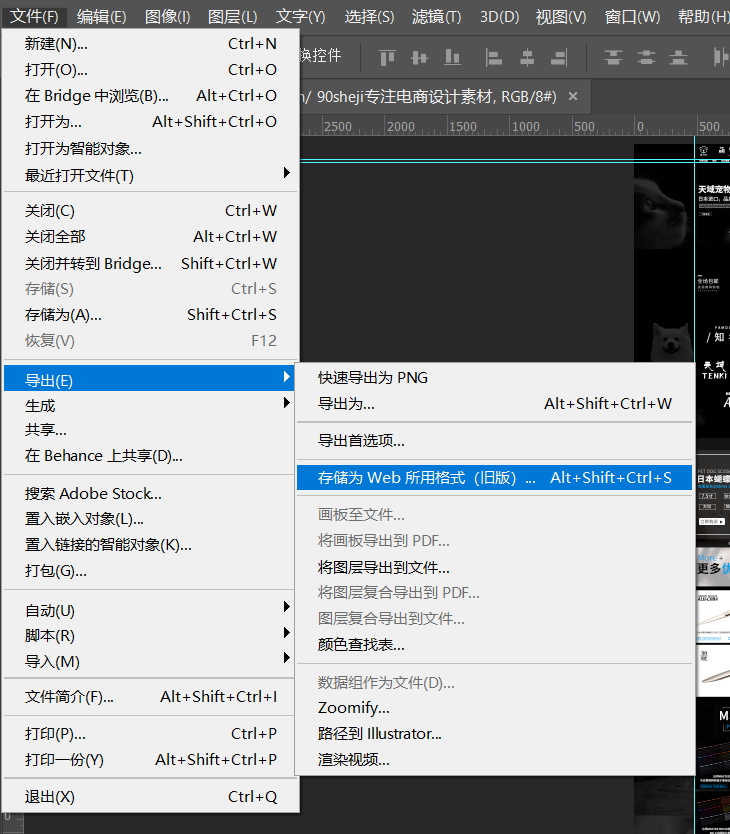Image resolution: width=730 pixels, height=834 pixels.
Task: Select 打开为... menu entry
Action: tap(151, 122)
